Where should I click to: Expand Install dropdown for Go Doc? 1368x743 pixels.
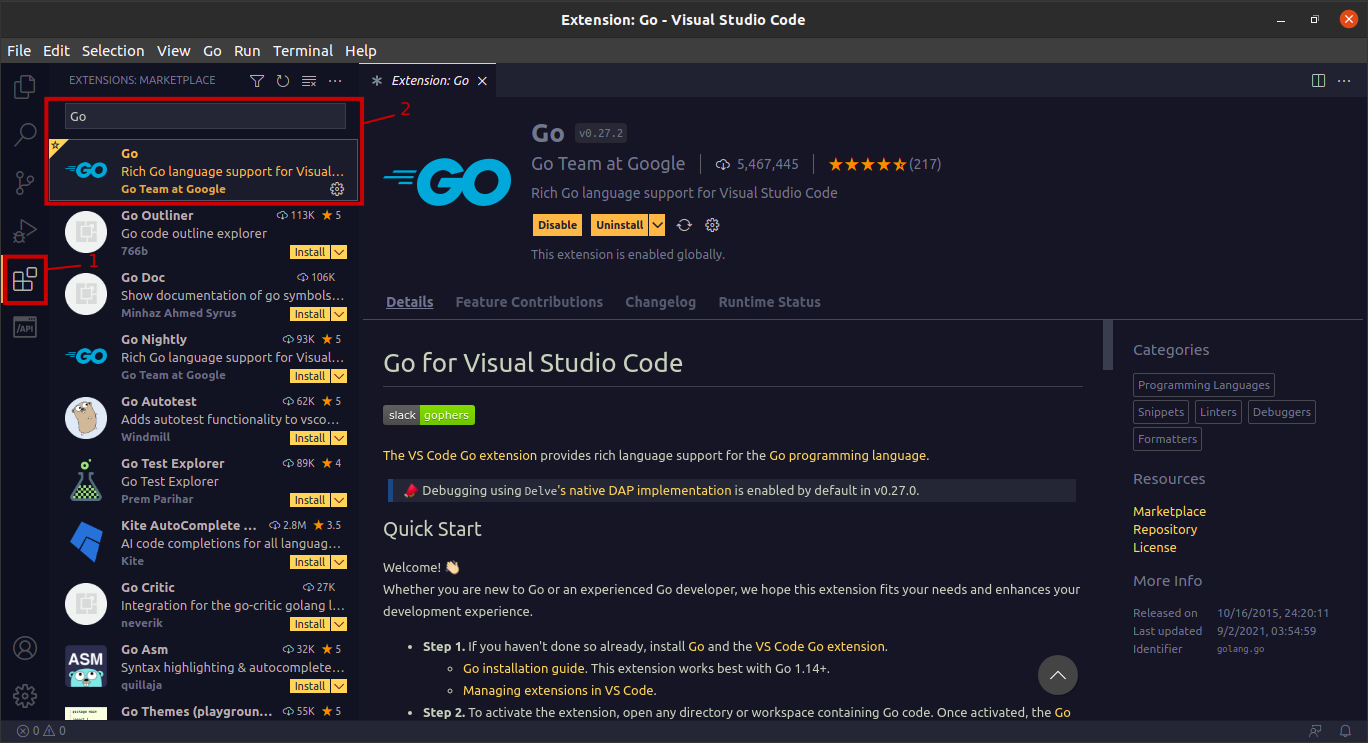coord(339,314)
